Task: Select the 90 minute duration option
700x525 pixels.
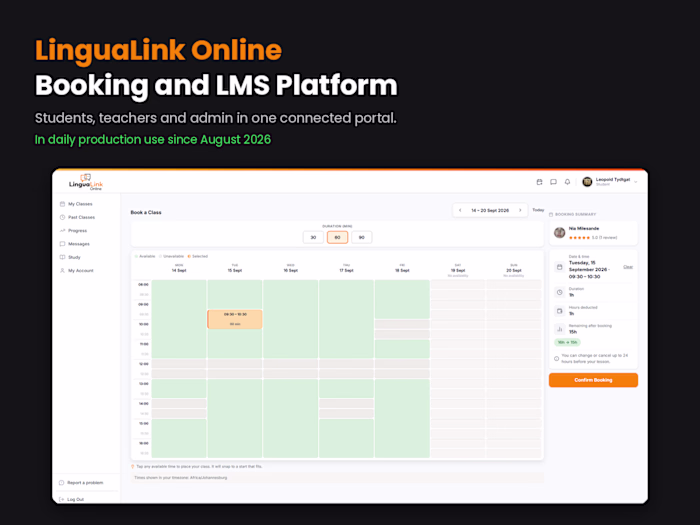Action: point(362,238)
